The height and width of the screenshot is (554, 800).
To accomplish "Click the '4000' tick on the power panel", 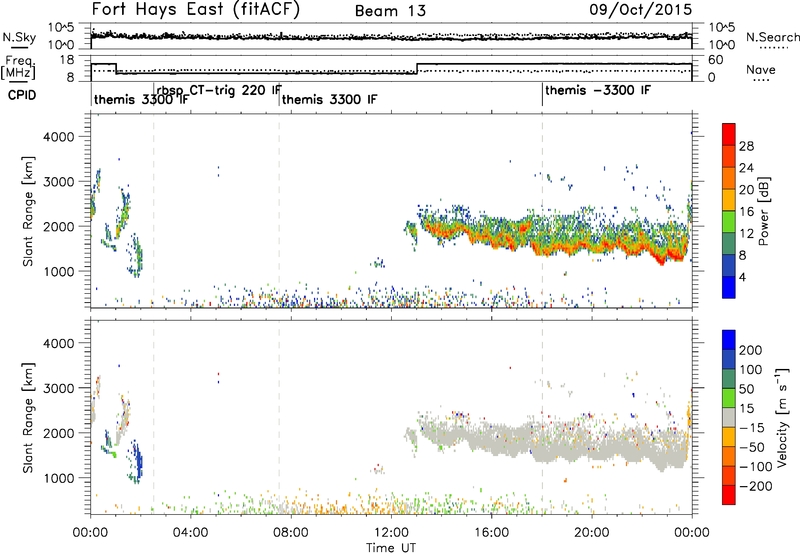I will 58,137.
